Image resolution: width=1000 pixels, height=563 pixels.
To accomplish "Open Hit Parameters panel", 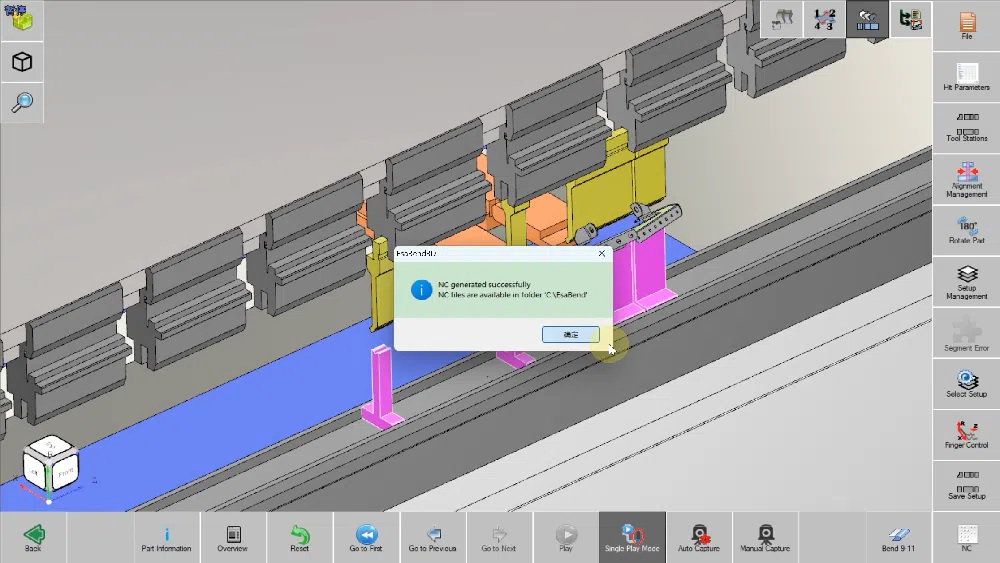I will pos(966,77).
